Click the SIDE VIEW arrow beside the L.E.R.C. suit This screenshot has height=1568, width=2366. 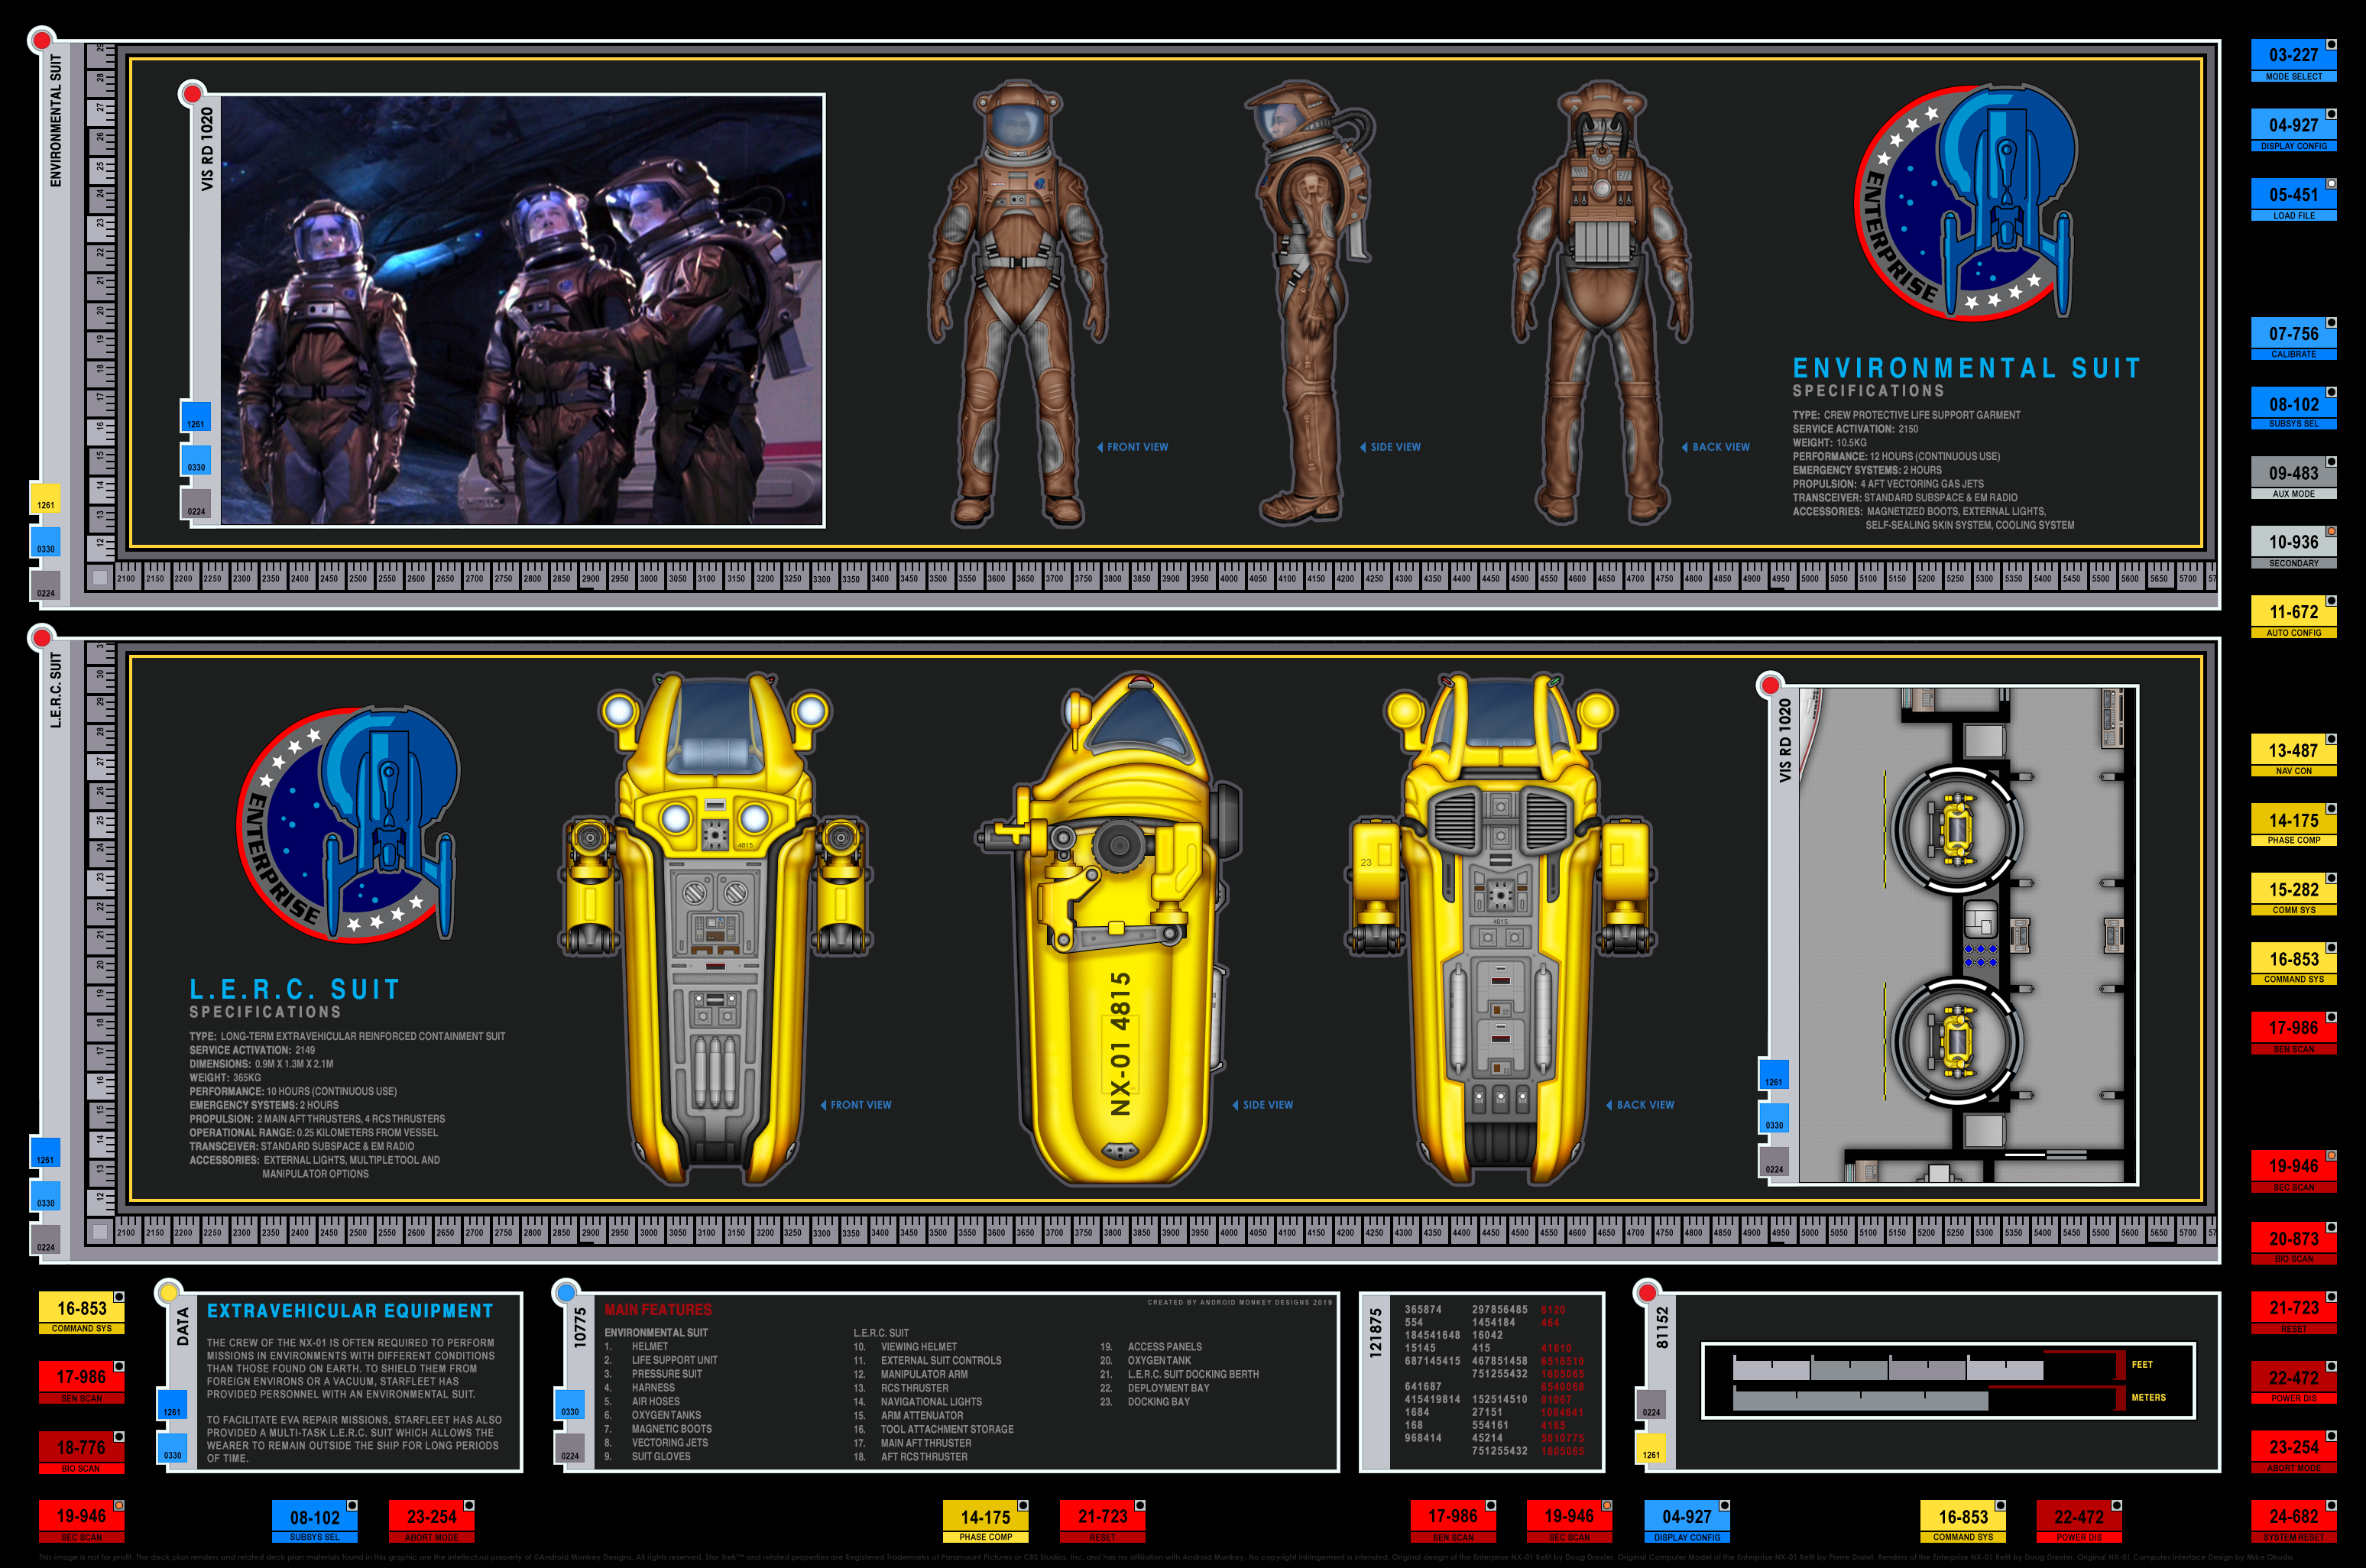pos(1236,1105)
